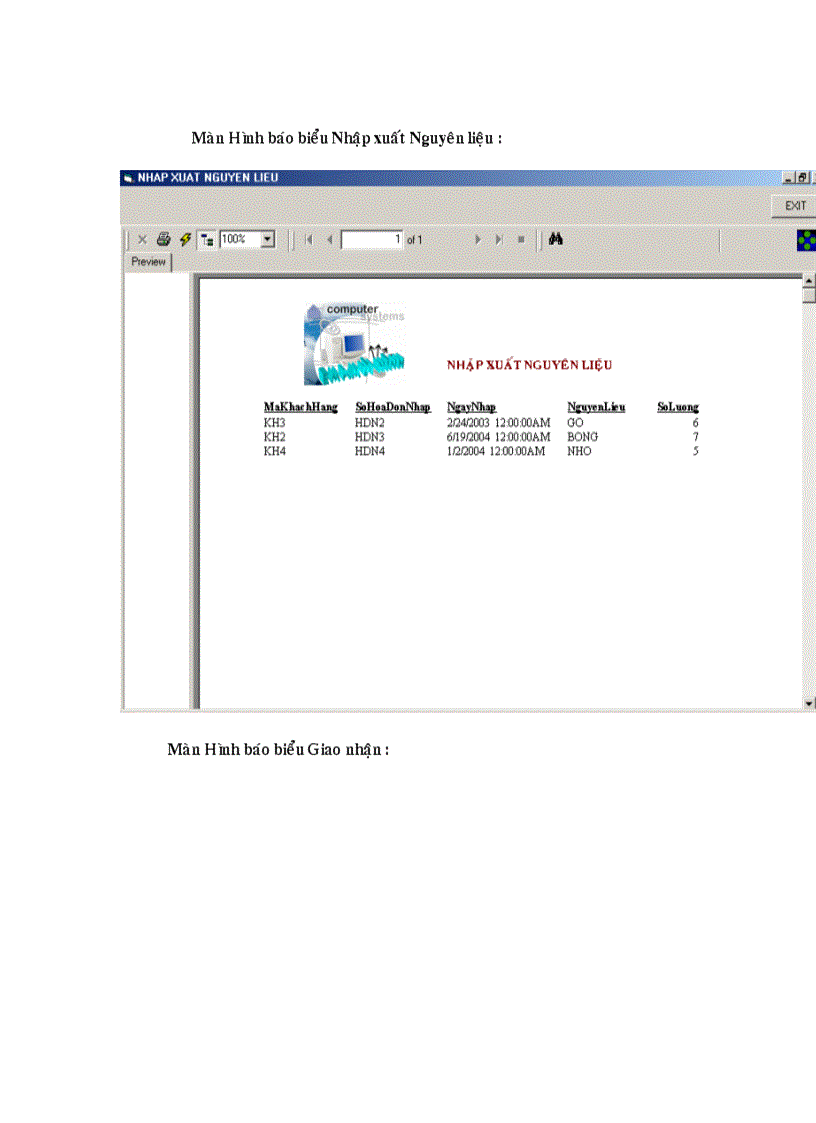Switch to the Preview tab
816x1123 pixels.
(147, 261)
